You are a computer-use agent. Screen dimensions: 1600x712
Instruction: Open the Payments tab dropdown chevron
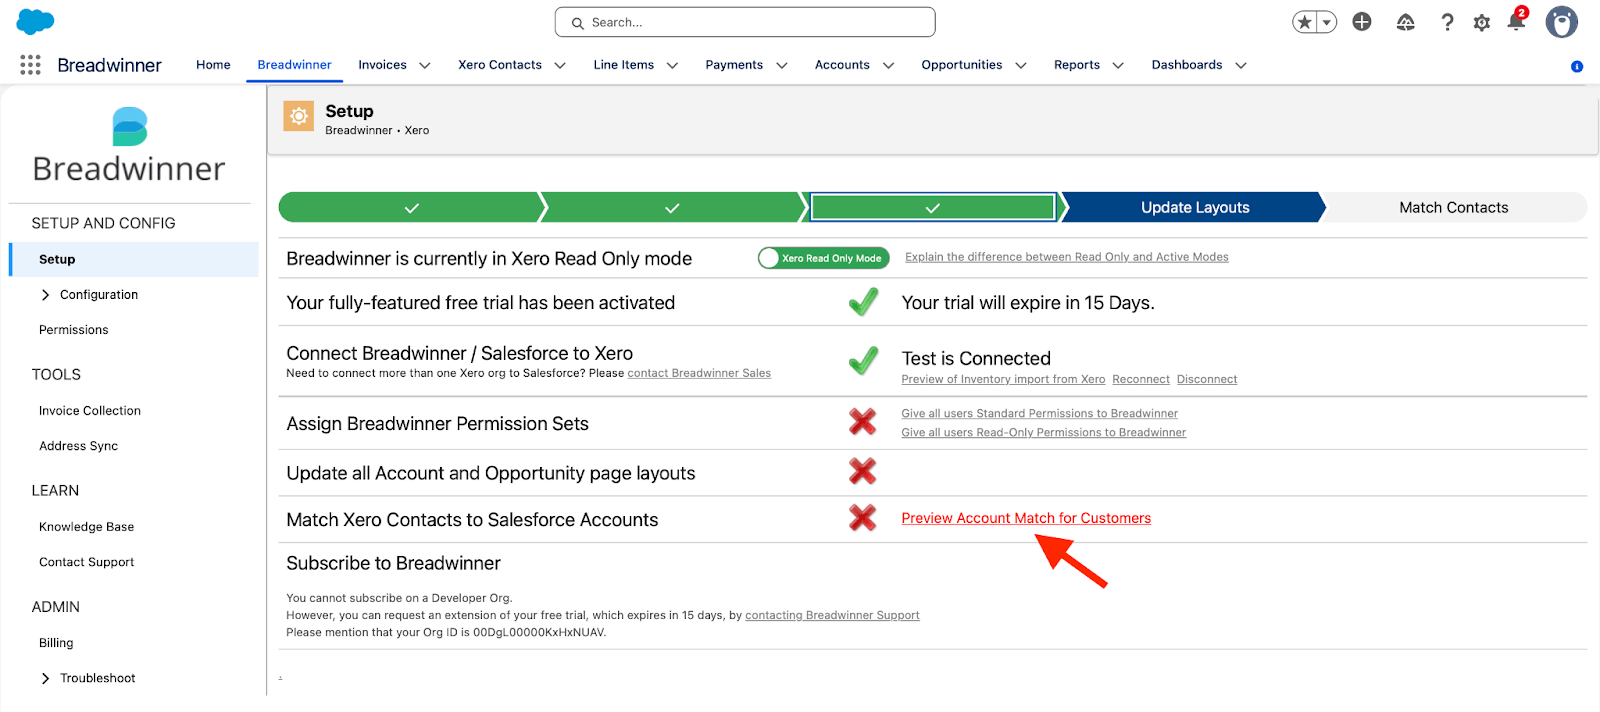782,66
